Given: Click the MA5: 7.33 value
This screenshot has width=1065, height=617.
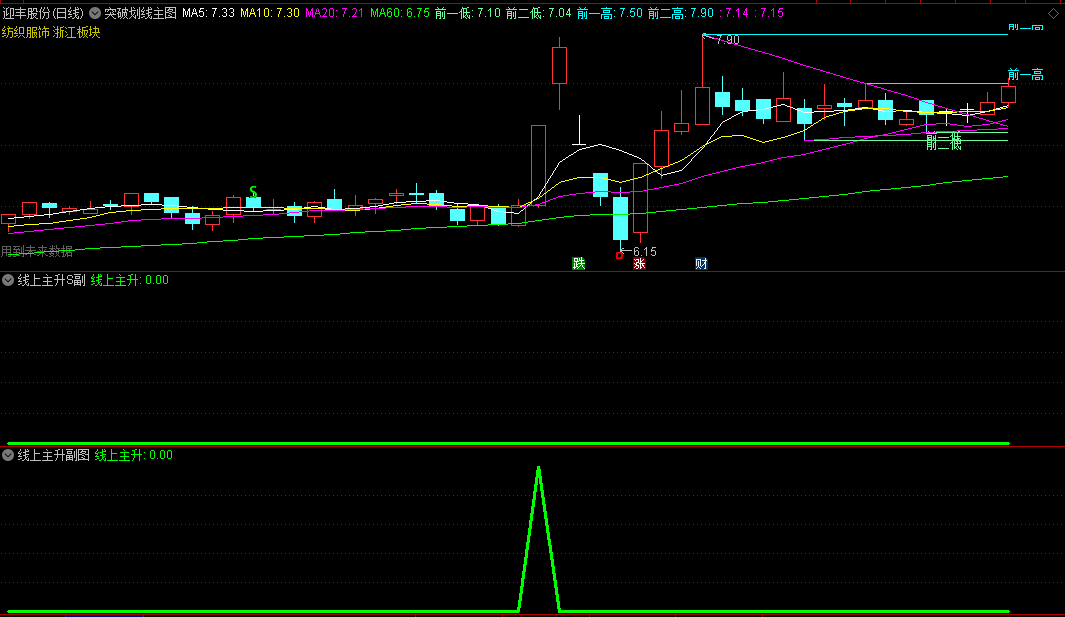Looking at the screenshot, I should click(209, 13).
